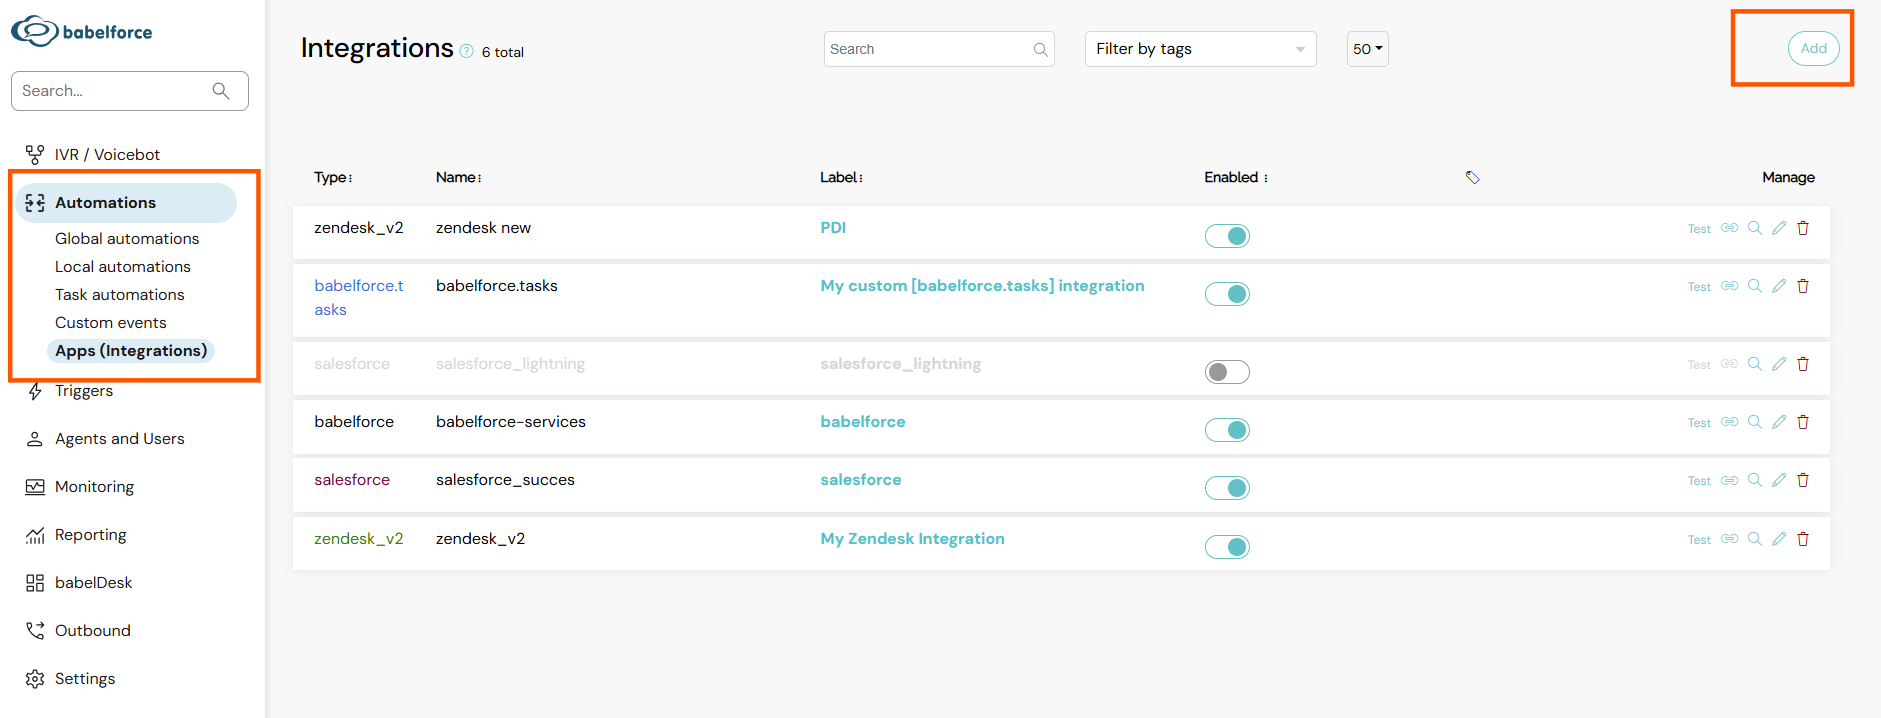The image size is (1881, 718).
Task: Sort by the Type column
Action: pos(333,177)
